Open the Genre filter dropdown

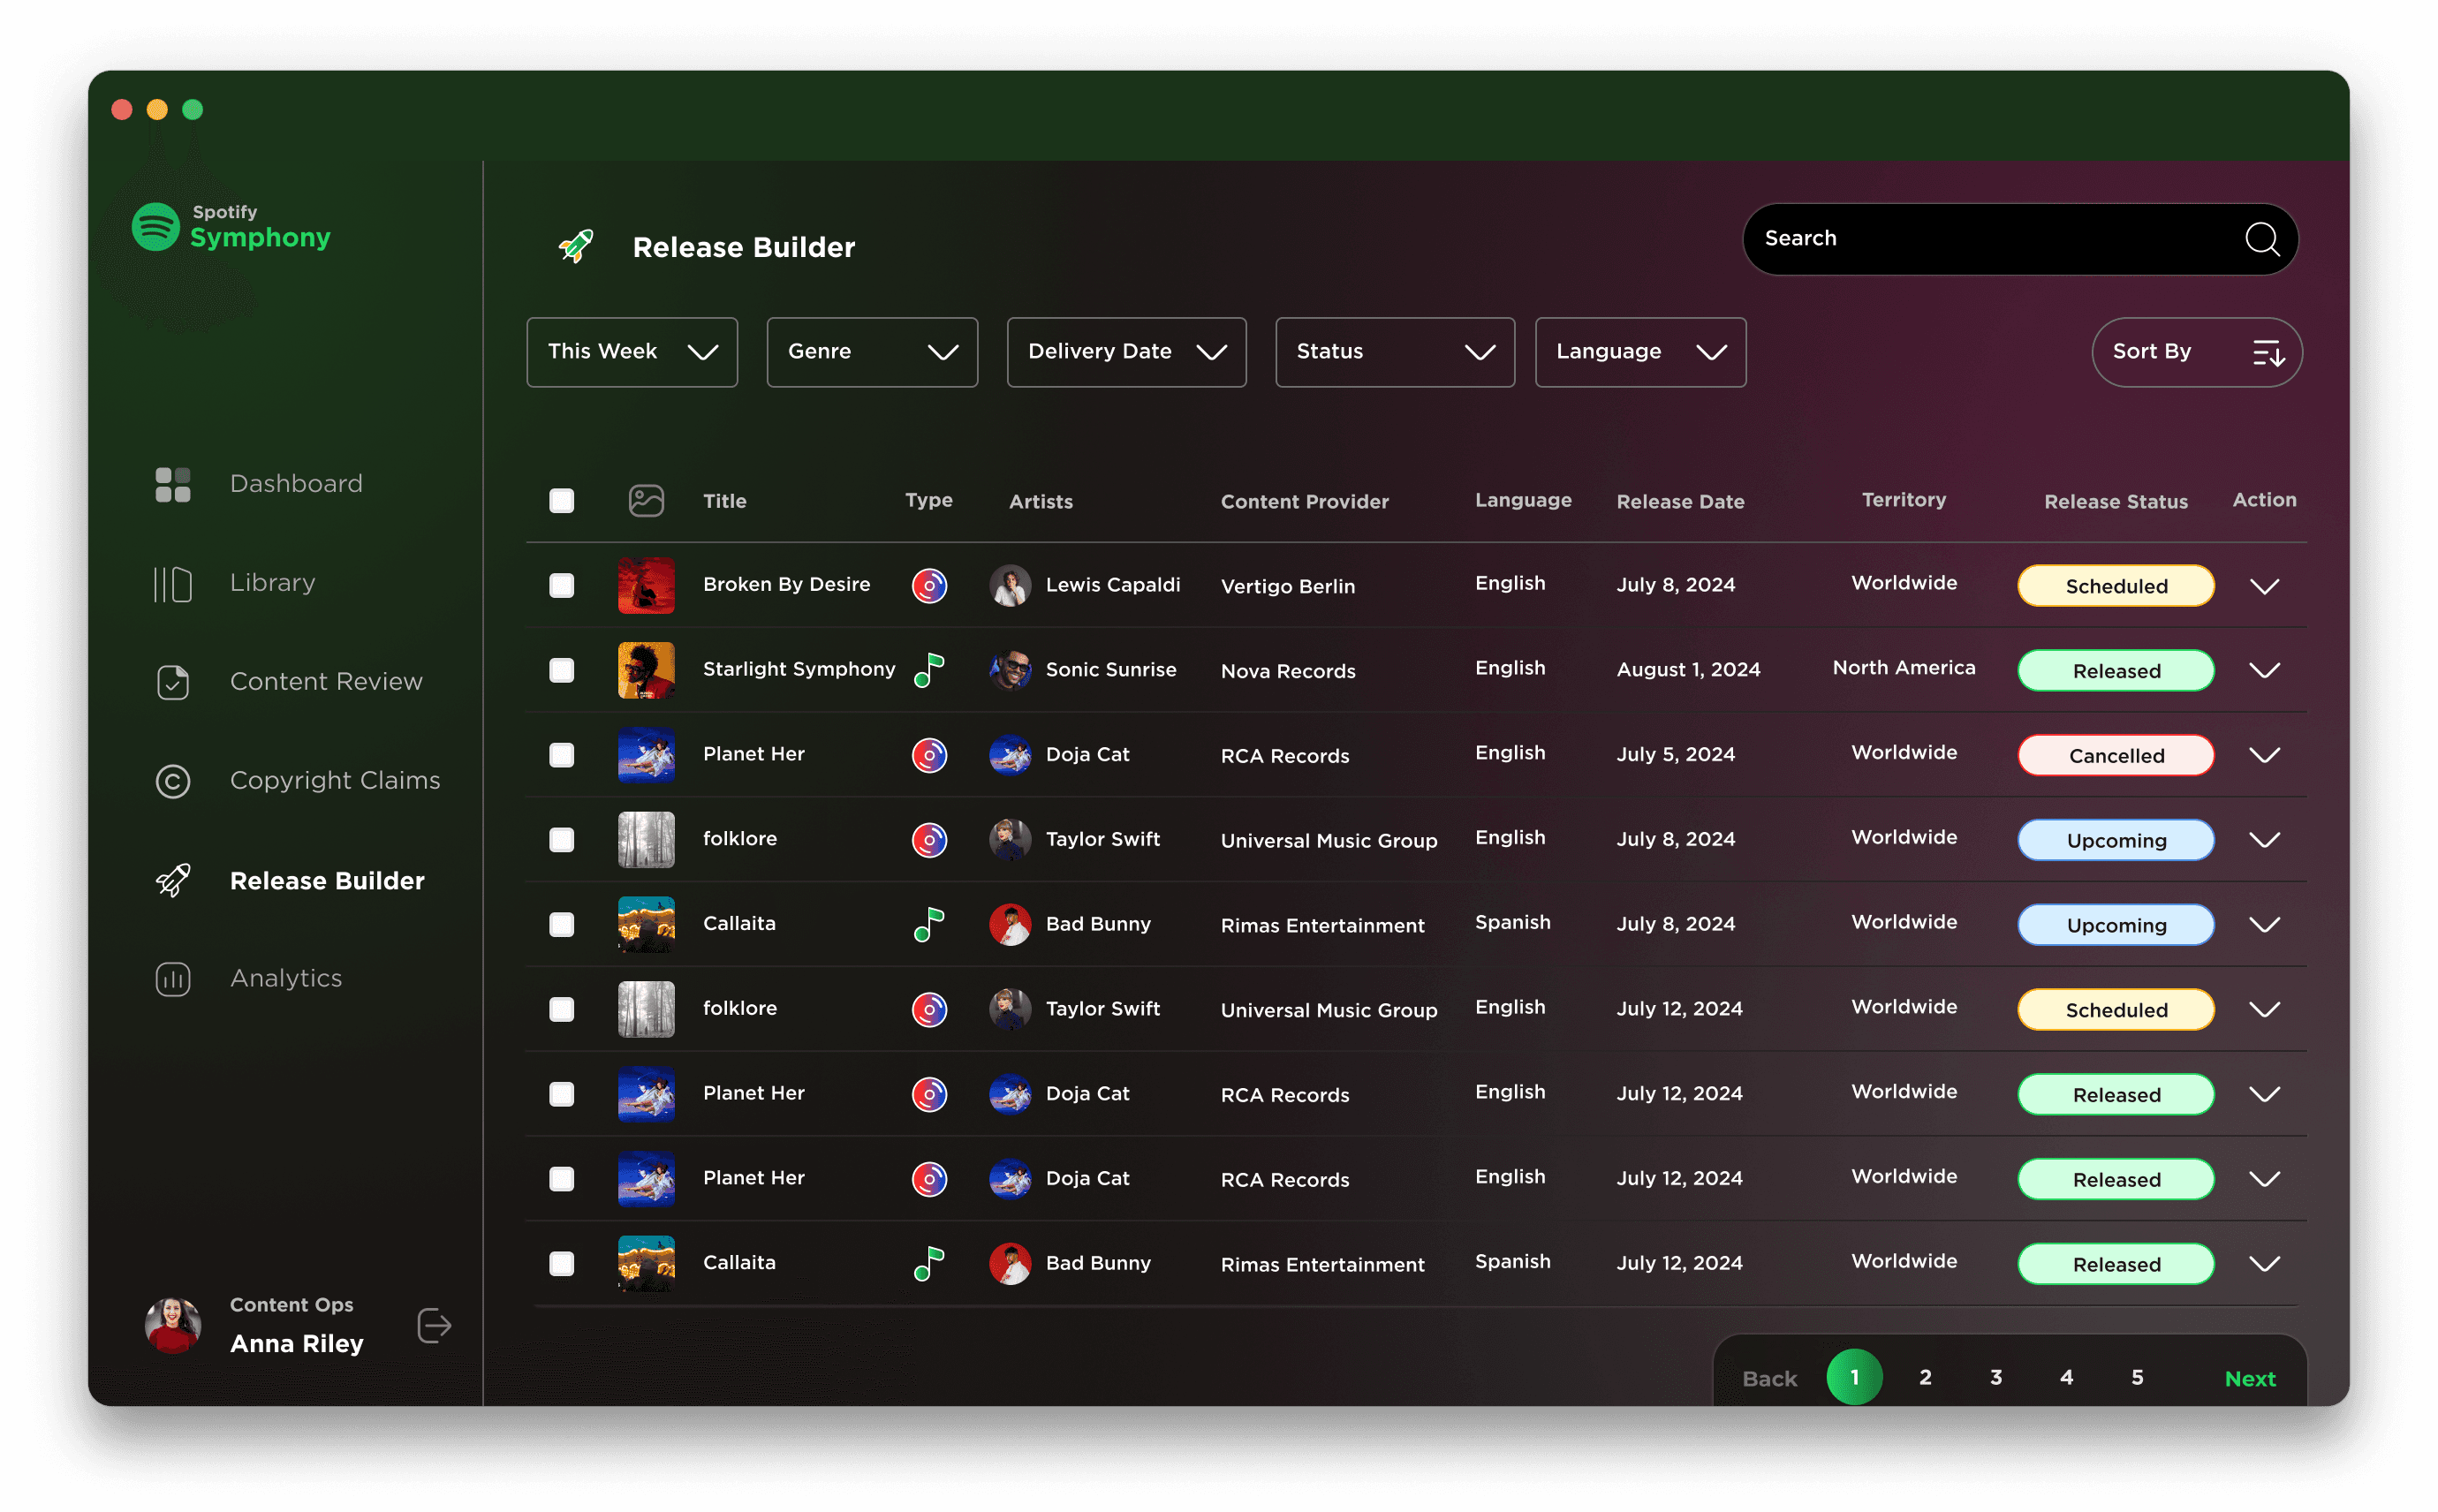coord(871,352)
